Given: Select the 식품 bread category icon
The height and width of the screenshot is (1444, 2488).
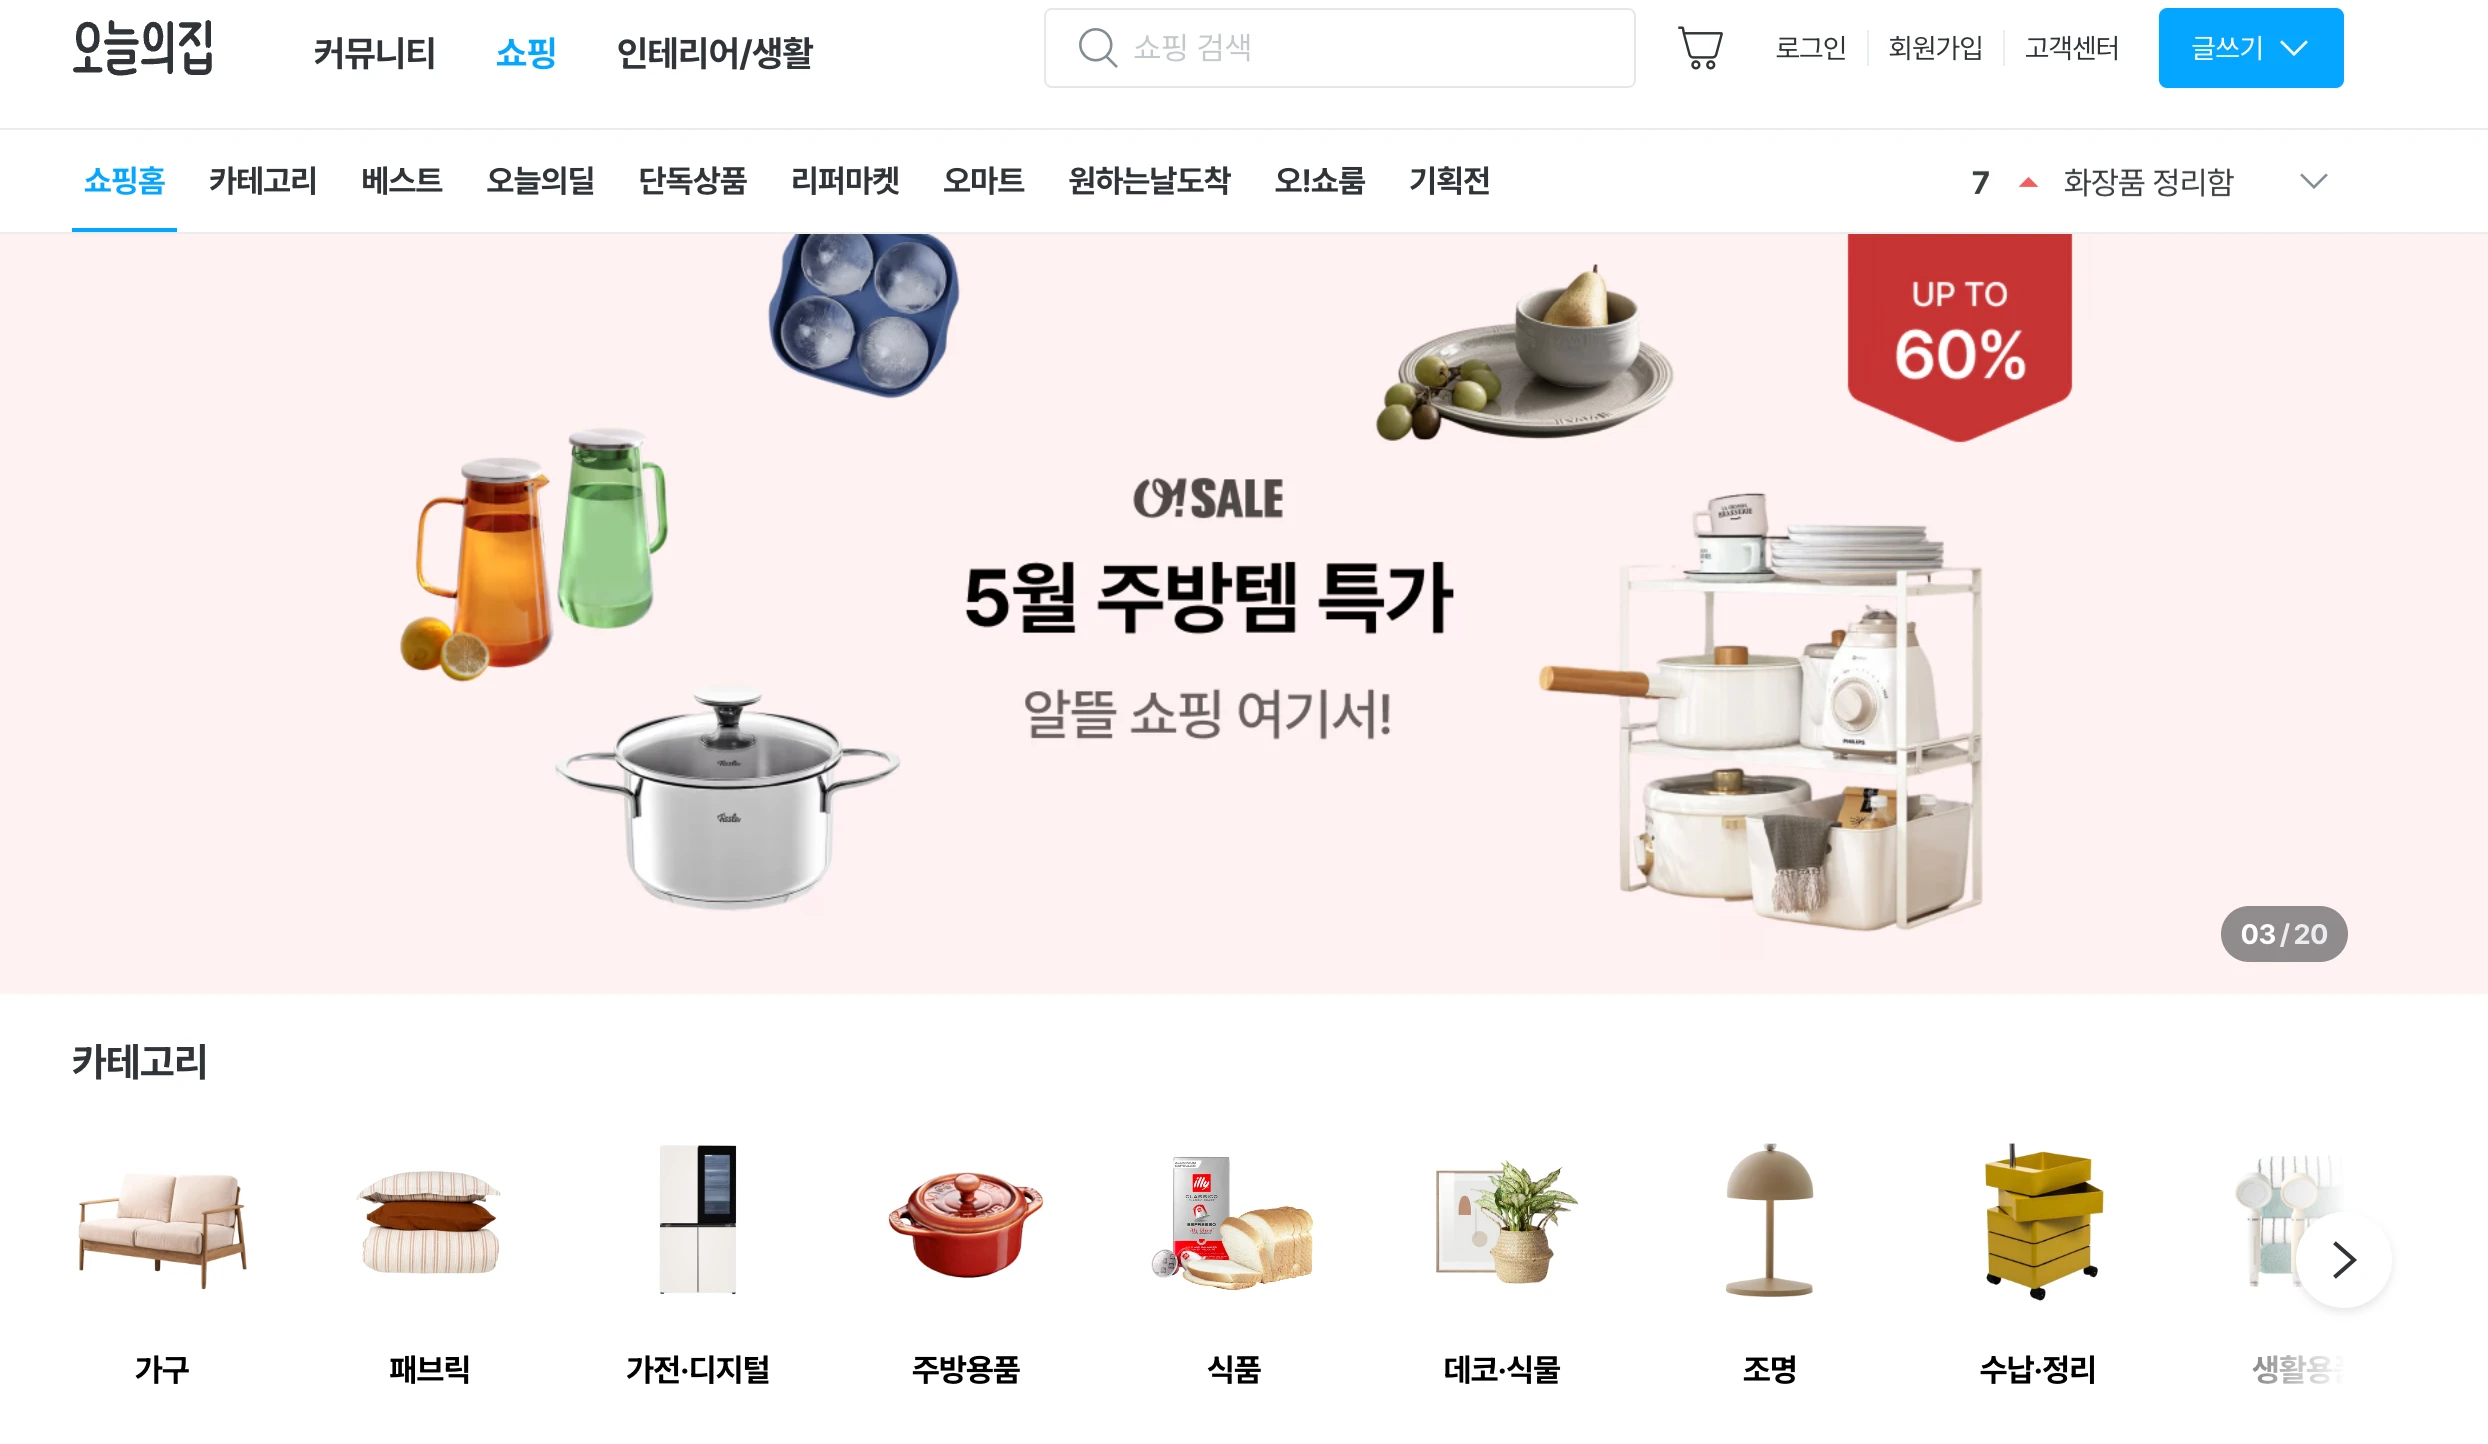Looking at the screenshot, I should (1233, 1222).
